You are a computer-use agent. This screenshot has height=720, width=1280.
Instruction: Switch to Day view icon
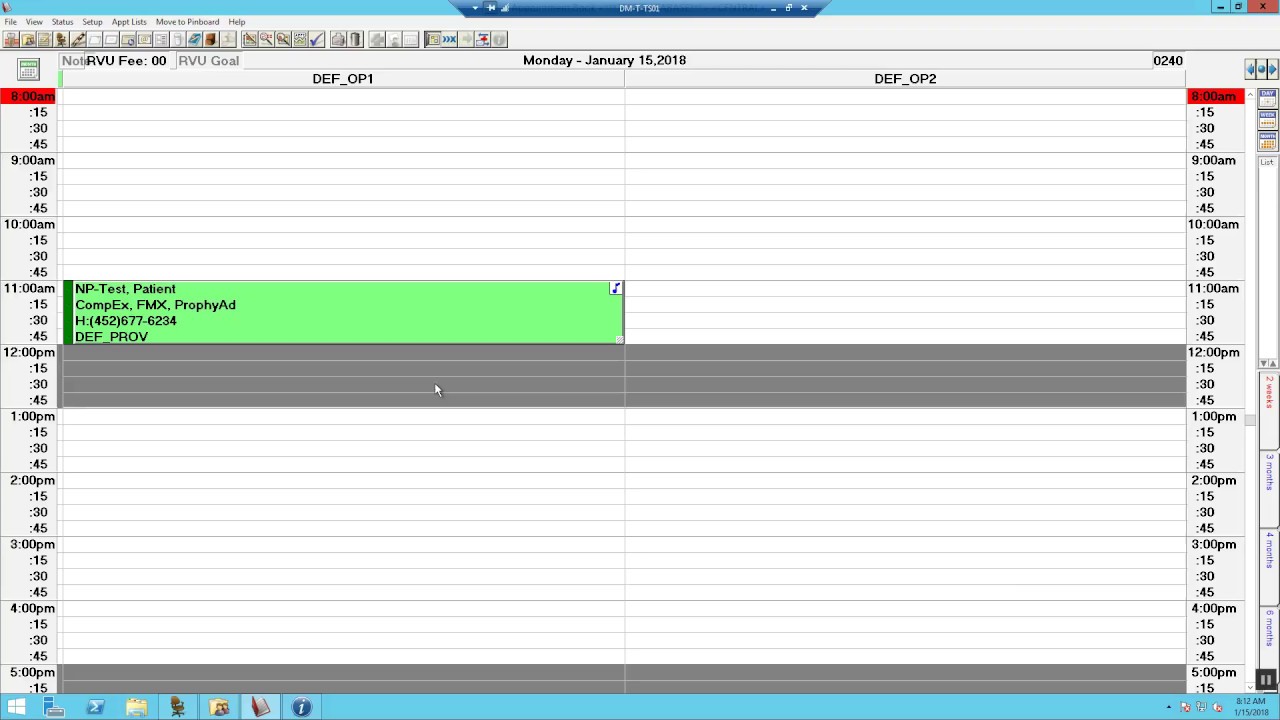click(x=1268, y=97)
